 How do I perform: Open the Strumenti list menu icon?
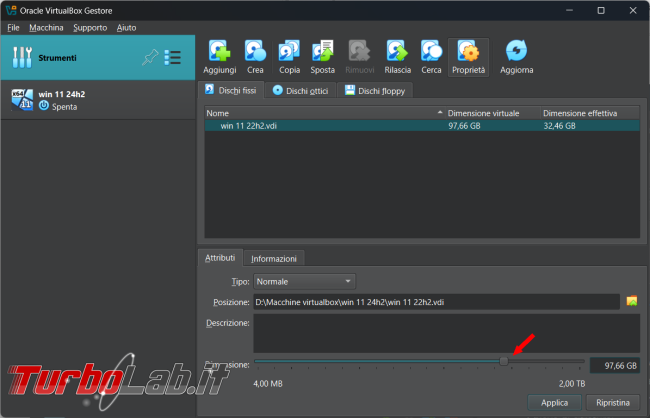[172, 57]
